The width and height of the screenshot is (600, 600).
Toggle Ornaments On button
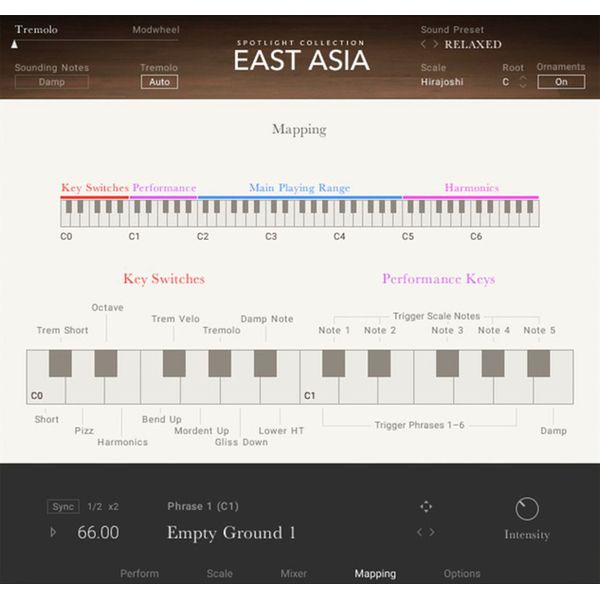tap(561, 82)
